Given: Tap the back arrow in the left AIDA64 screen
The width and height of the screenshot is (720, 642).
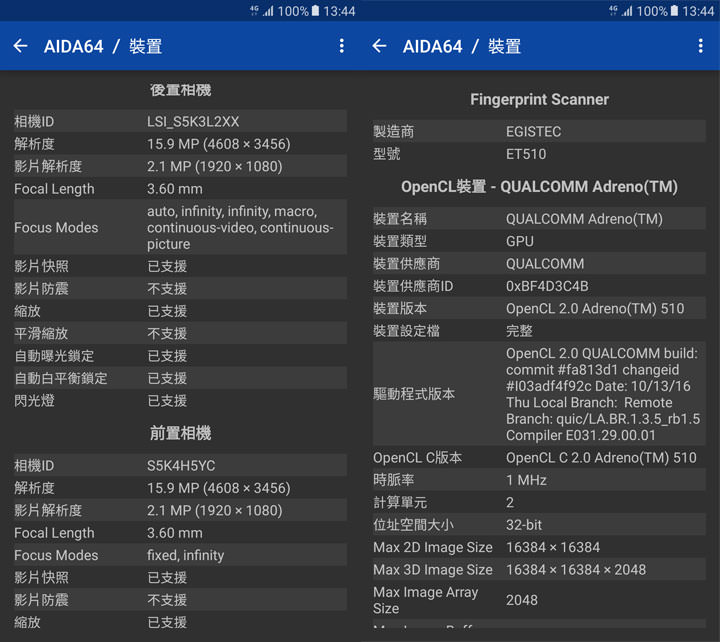Looking at the screenshot, I should (x=20, y=46).
